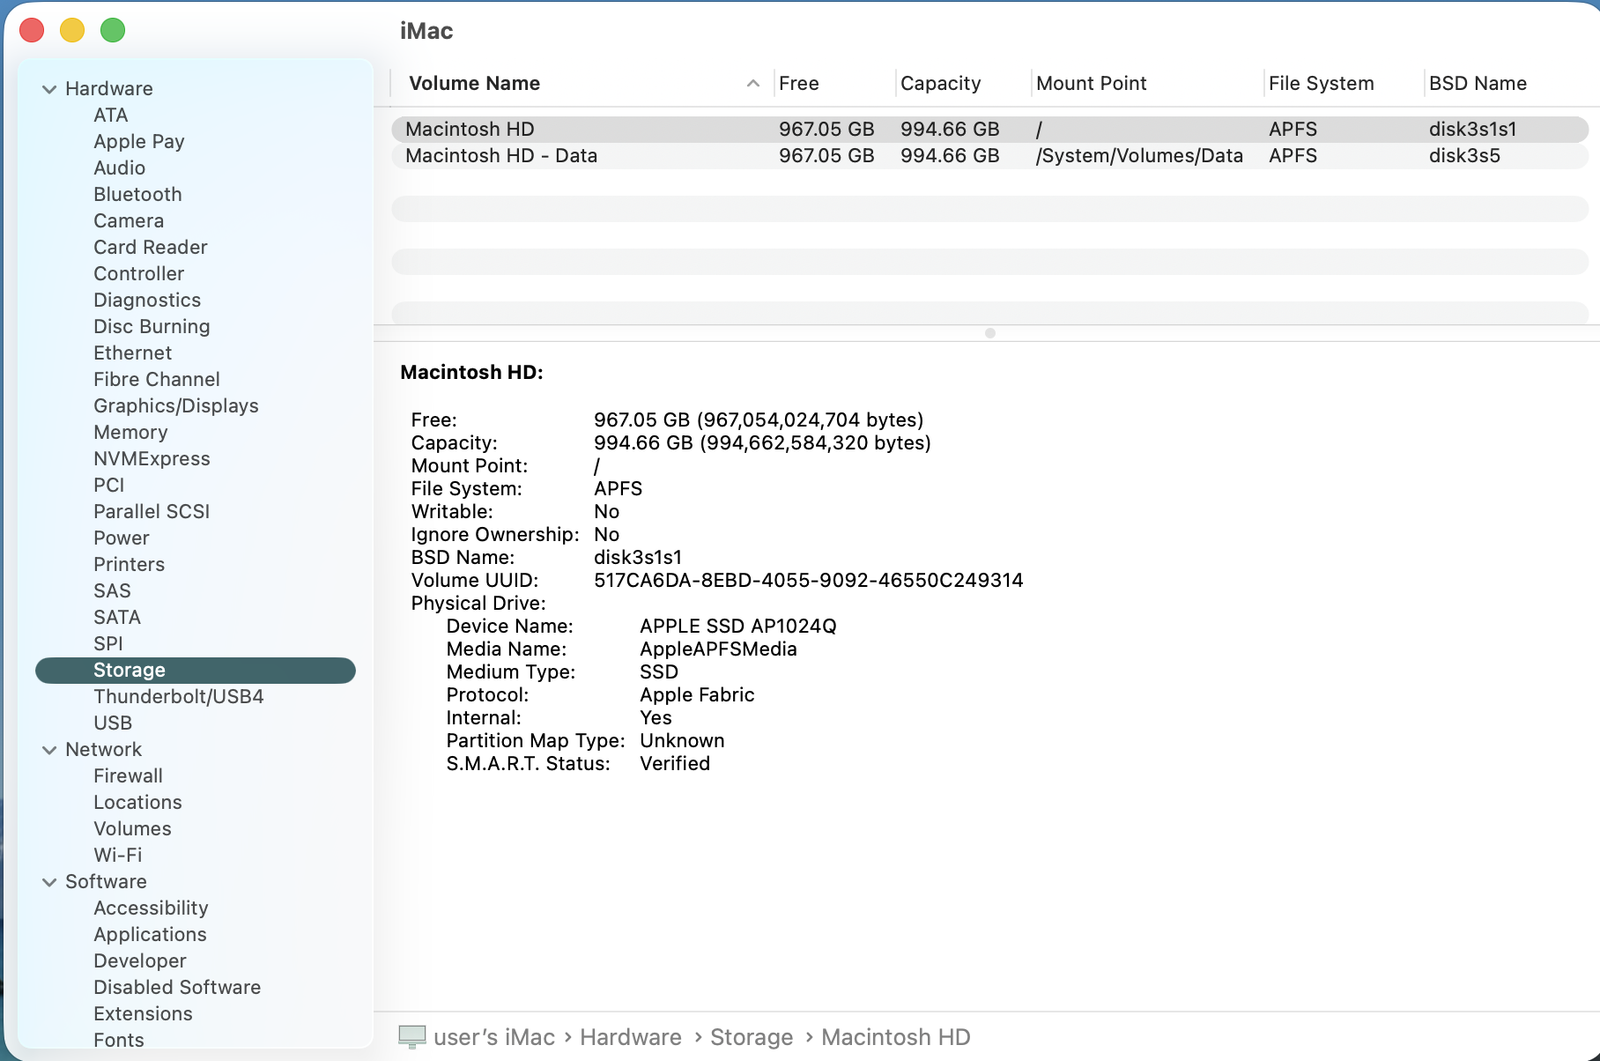Image resolution: width=1600 pixels, height=1061 pixels.
Task: Click the sort arrow on Volume Name column
Action: pos(753,84)
